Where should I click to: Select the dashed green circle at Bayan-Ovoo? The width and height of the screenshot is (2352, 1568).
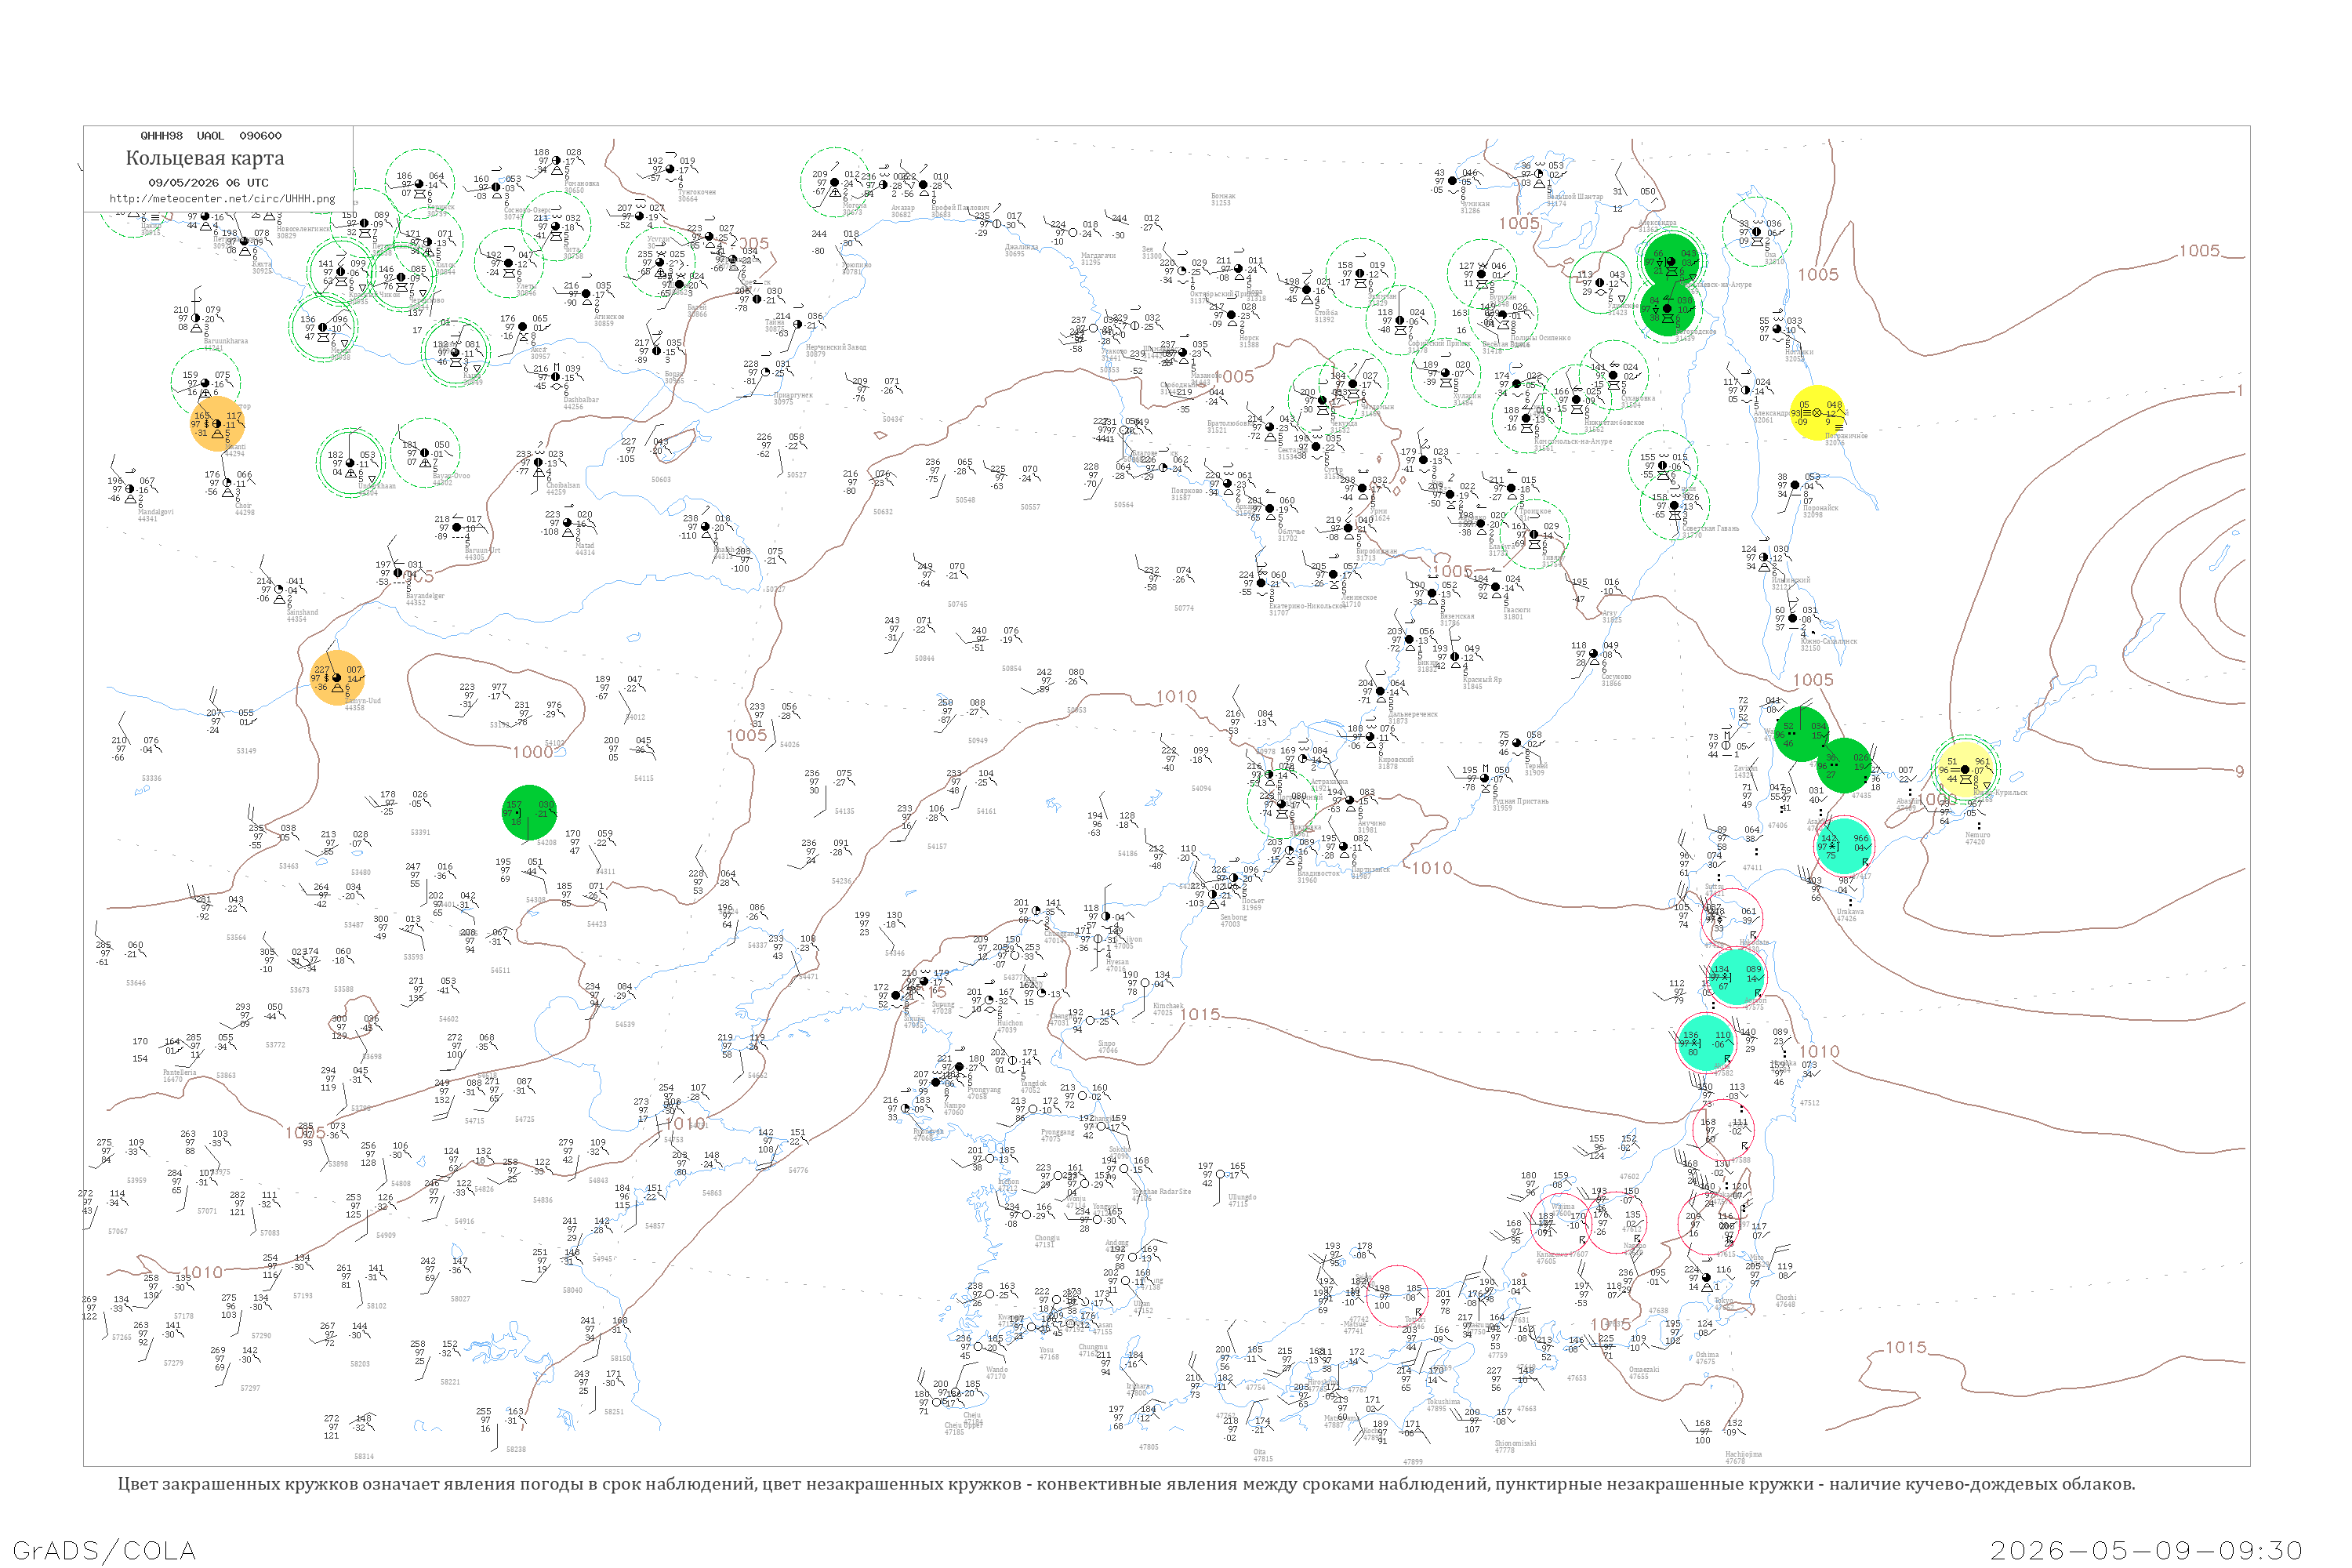pos(425,454)
